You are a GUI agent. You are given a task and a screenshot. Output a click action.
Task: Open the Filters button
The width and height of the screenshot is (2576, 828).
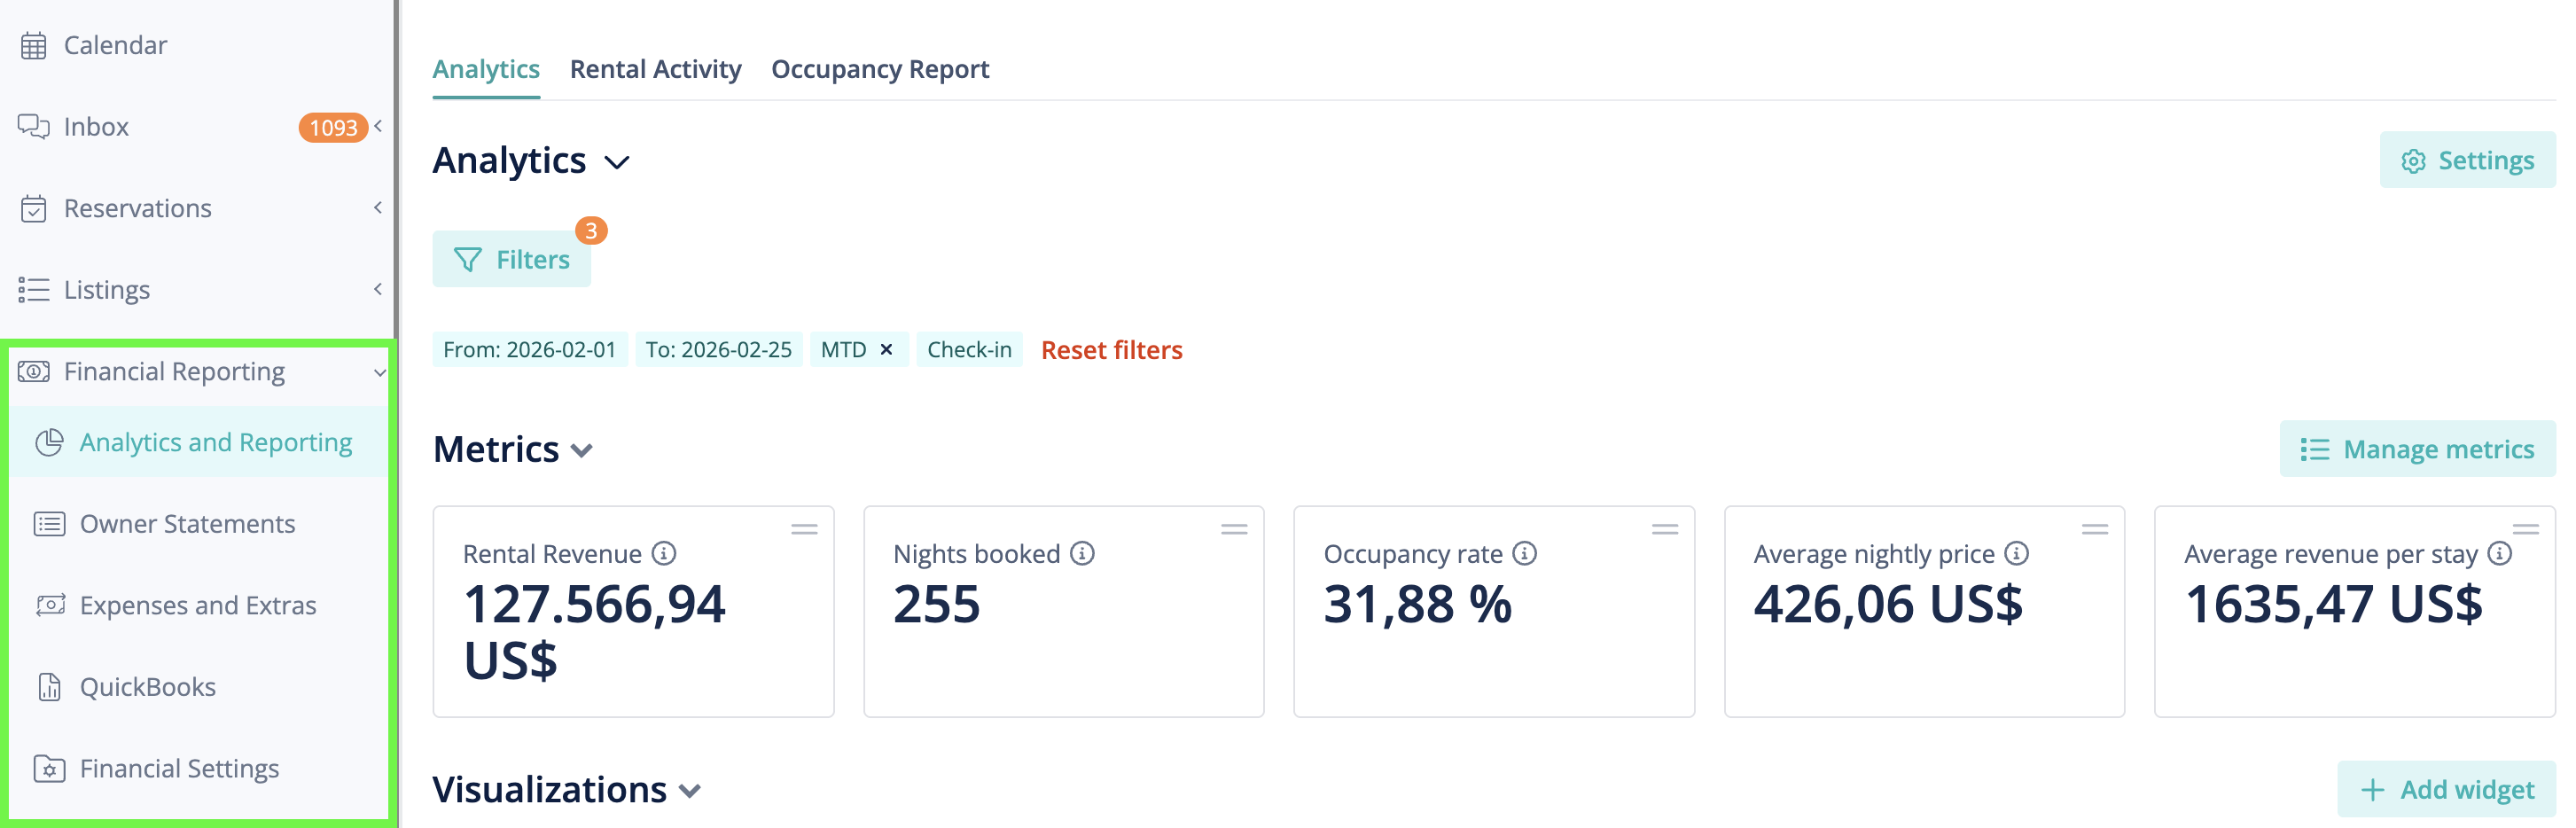(511, 259)
